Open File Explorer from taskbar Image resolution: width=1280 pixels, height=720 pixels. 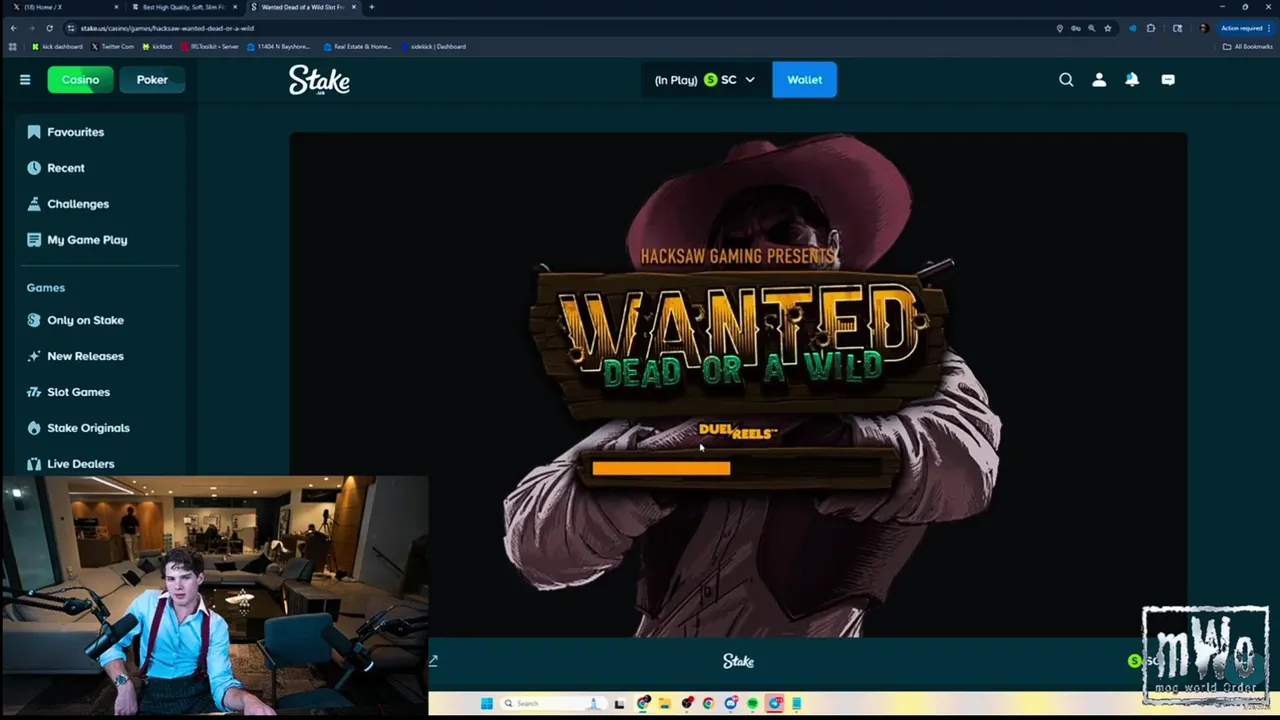[x=664, y=703]
